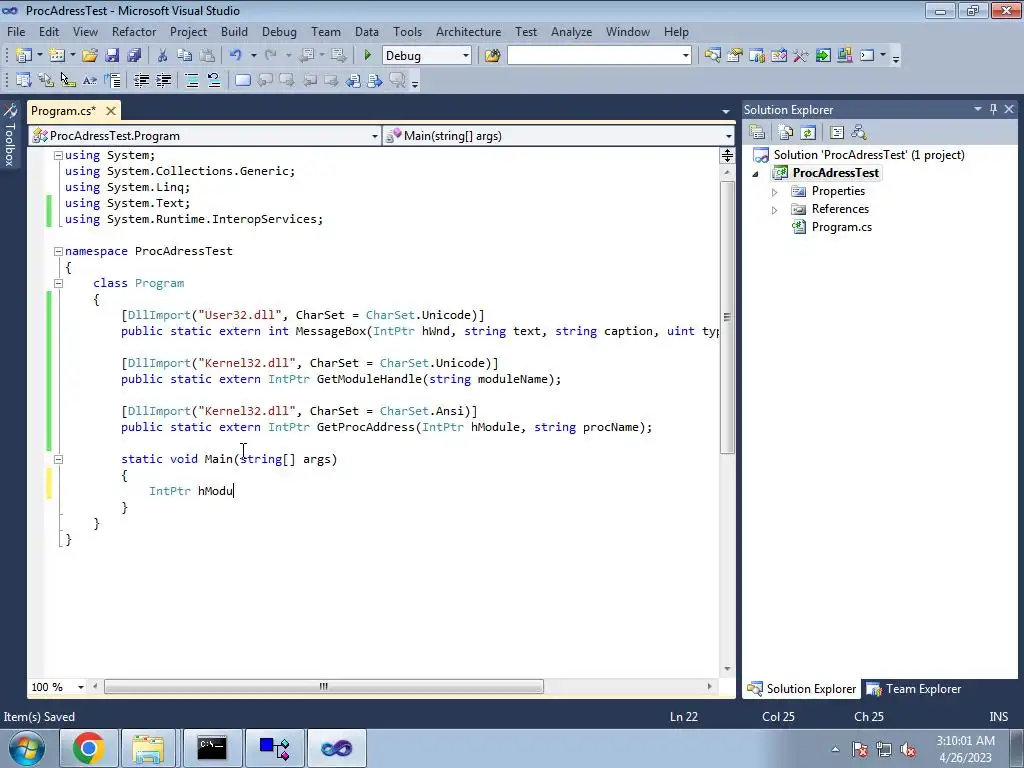Expand the Properties node in Solution Explorer
The image size is (1024, 768).
[x=775, y=192]
